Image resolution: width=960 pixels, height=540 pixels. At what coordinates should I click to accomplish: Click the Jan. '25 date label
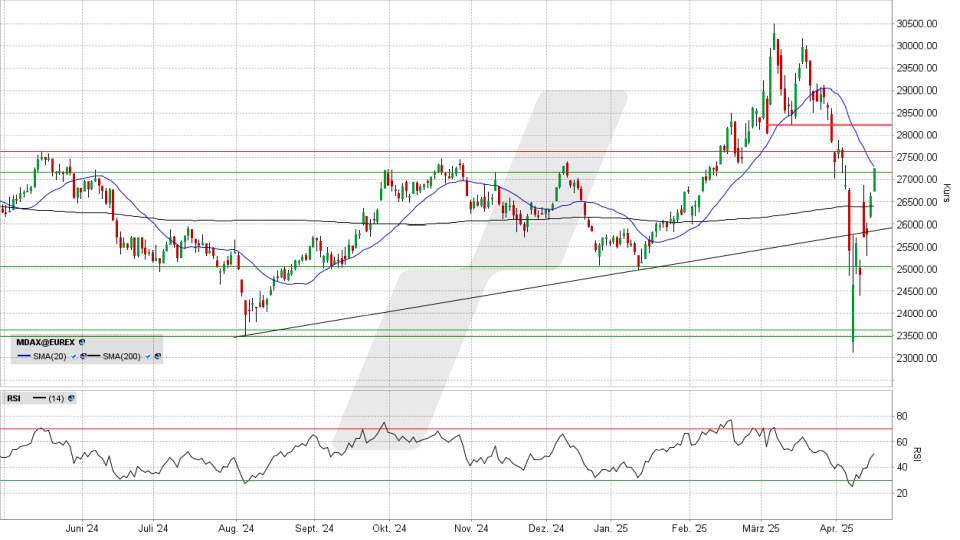click(611, 528)
